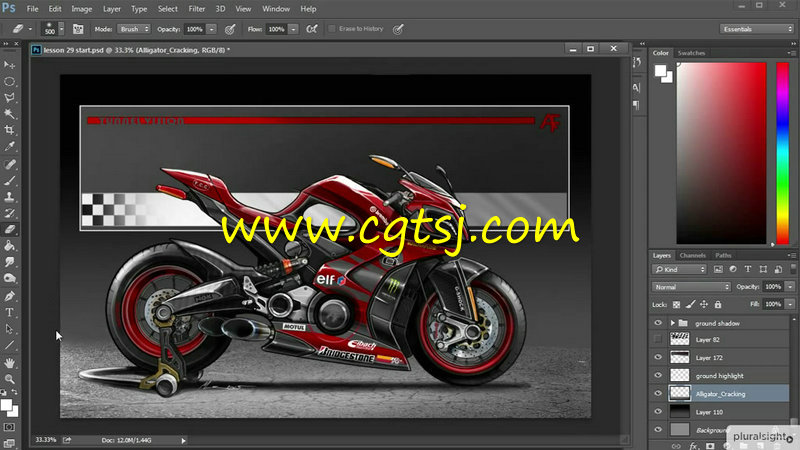The image size is (800, 450).
Task: Switch to the Swatches tab
Action: 691,53
